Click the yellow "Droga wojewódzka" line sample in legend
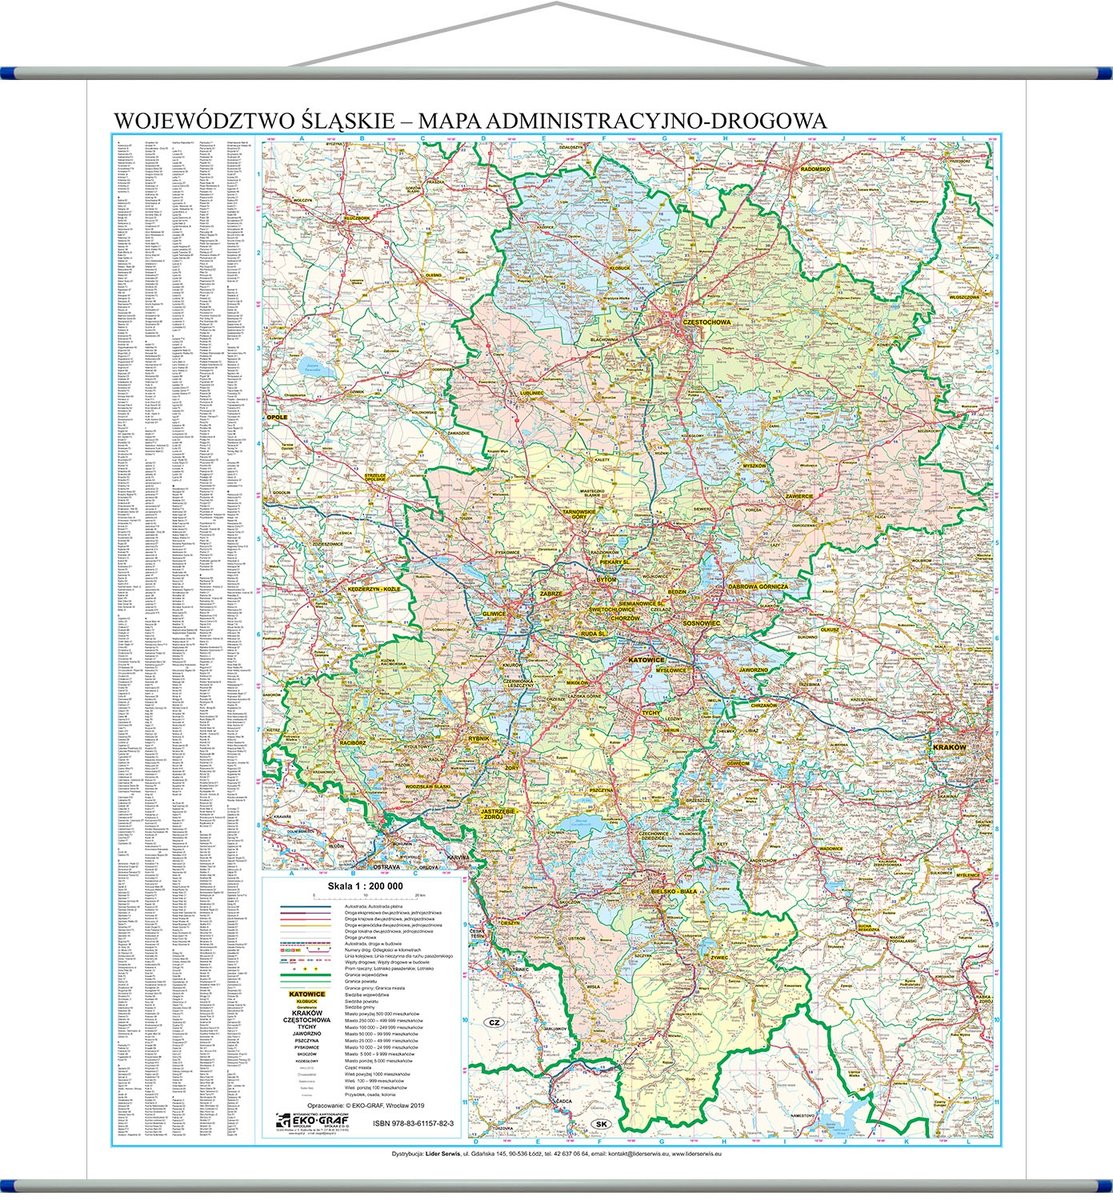Image resolution: width=1113 pixels, height=1200 pixels. (306, 924)
